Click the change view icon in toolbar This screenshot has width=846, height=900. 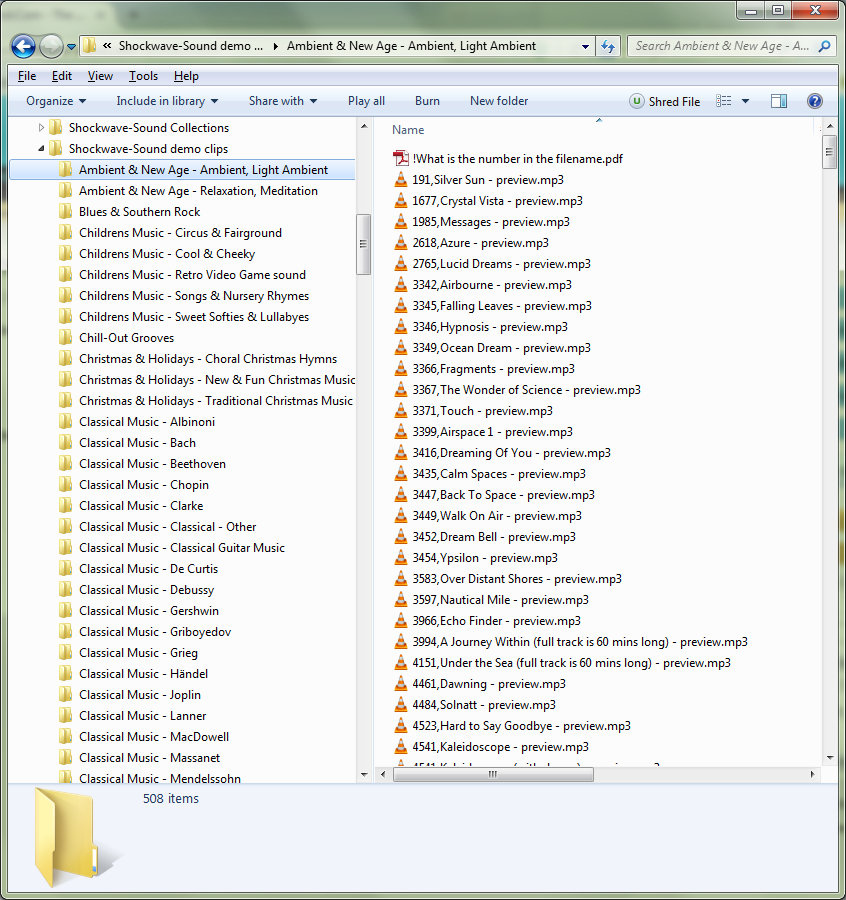click(724, 101)
